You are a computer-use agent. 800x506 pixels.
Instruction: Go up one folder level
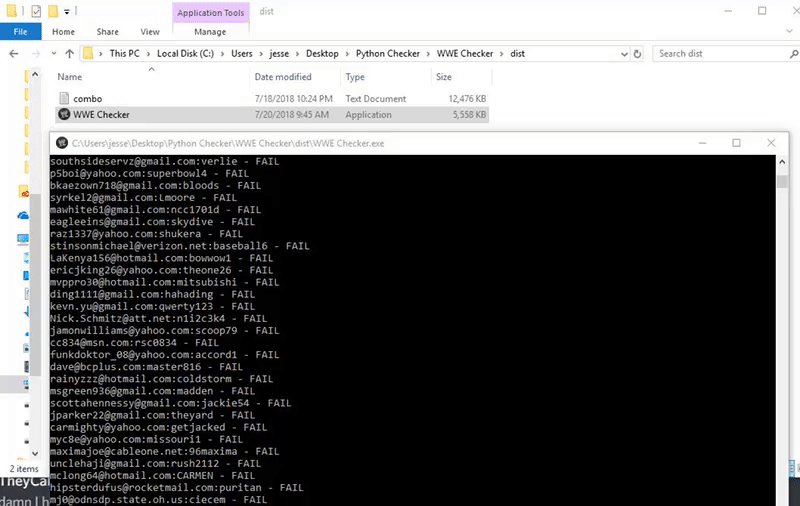point(69,54)
